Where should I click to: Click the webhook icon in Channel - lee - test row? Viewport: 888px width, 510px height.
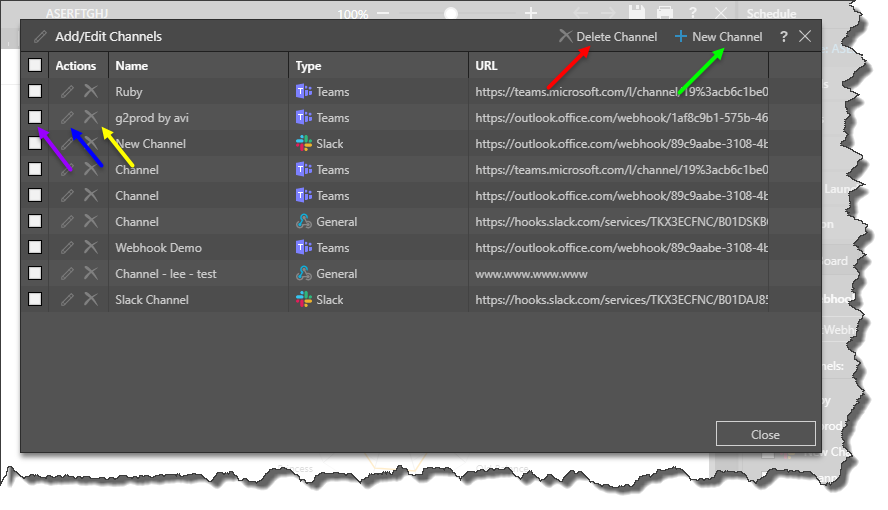[x=304, y=273]
